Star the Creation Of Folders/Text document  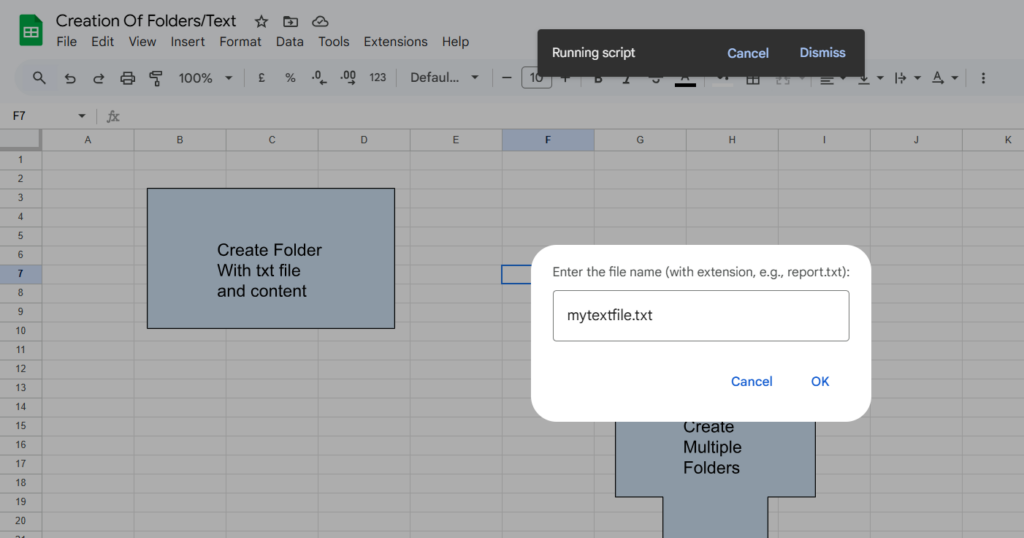(x=261, y=22)
